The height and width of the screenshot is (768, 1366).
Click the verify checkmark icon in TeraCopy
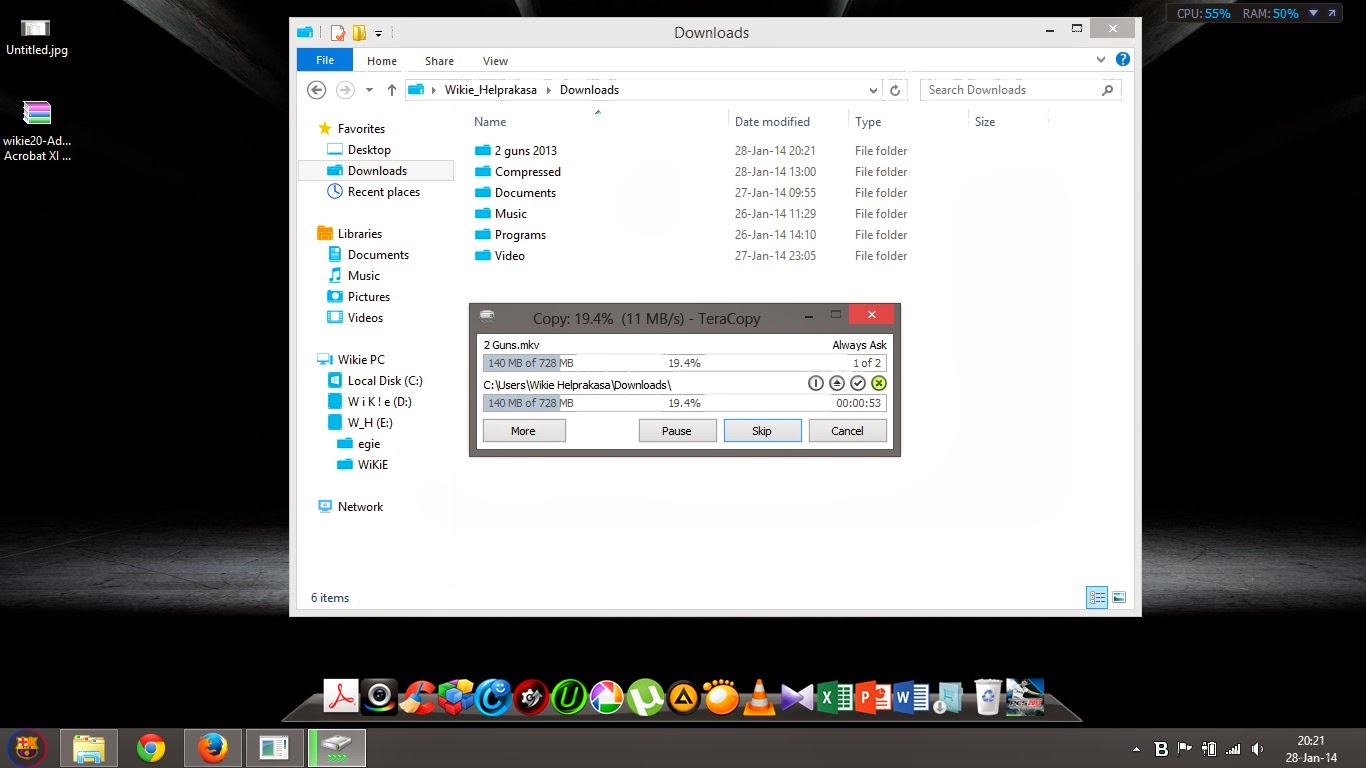(x=858, y=384)
